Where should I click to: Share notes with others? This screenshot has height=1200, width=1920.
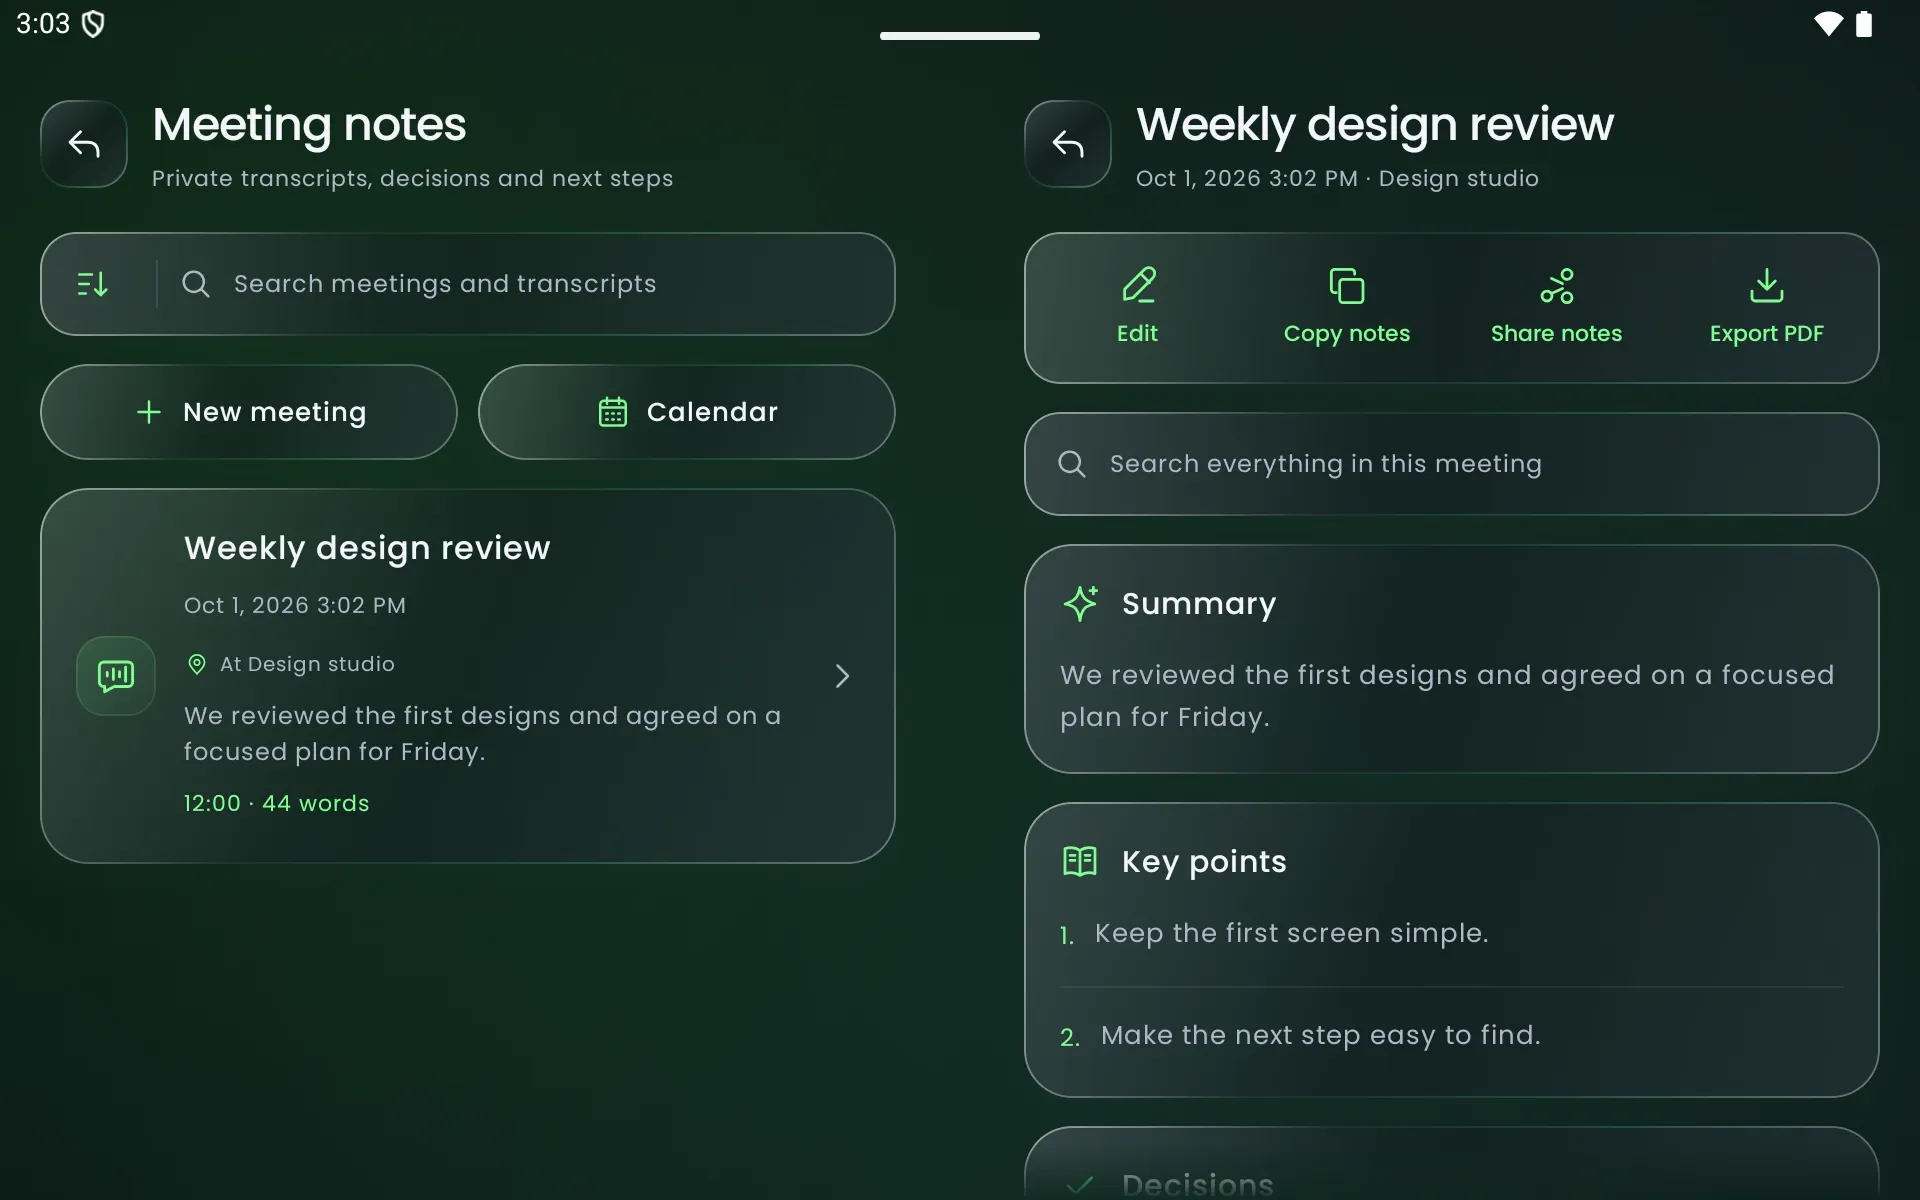tap(1557, 308)
